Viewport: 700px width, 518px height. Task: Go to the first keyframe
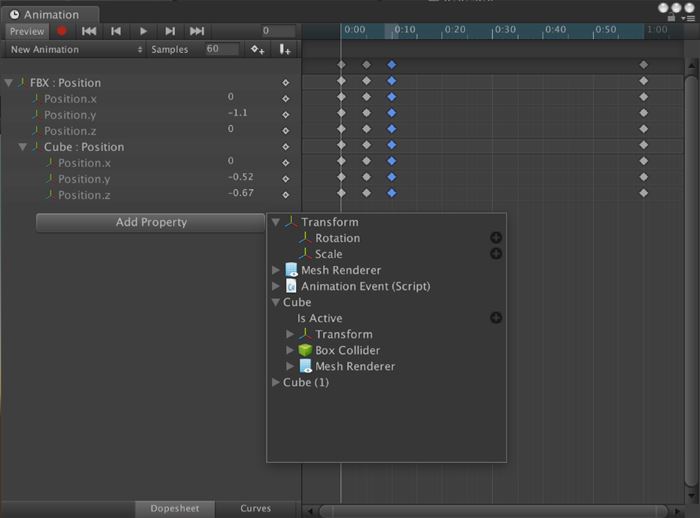coord(89,31)
